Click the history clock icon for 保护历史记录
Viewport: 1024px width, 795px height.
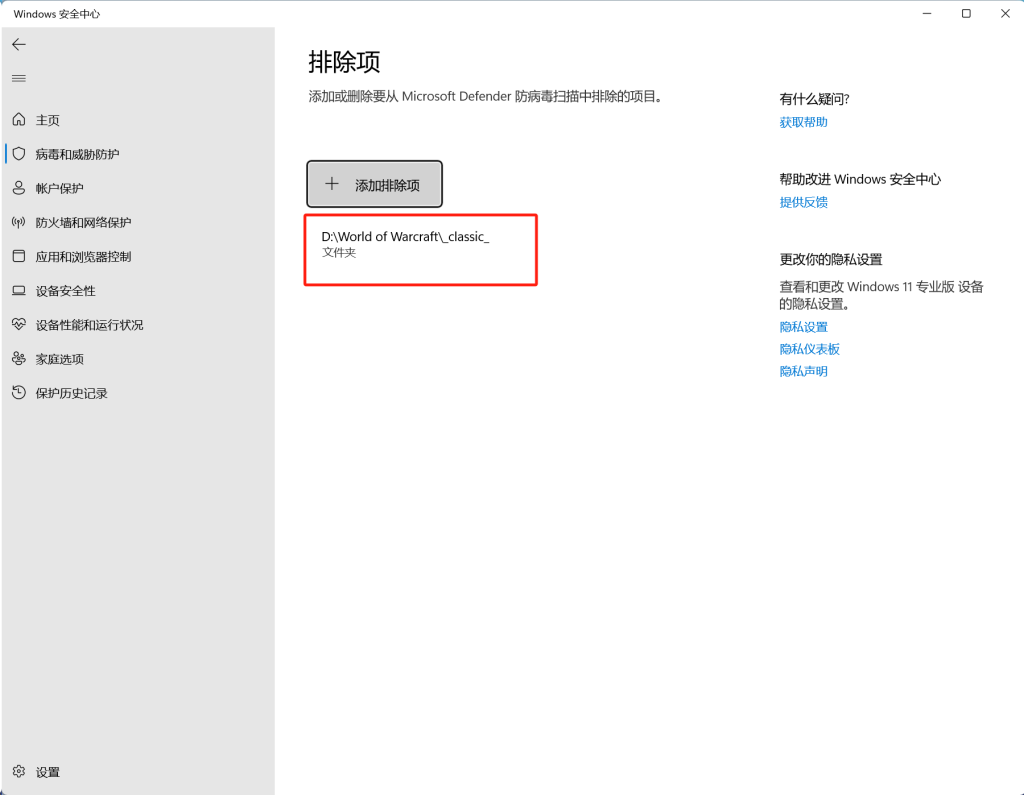coord(19,393)
